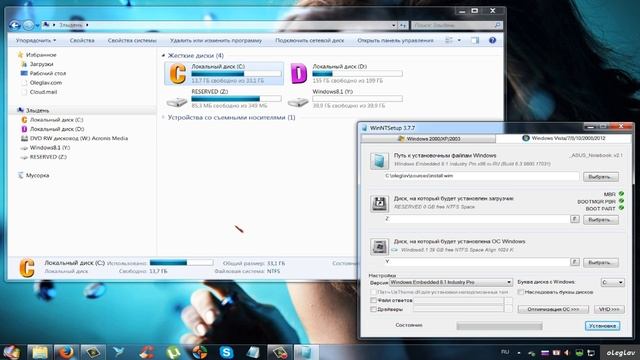Click the VHD >>> button

[609, 309]
